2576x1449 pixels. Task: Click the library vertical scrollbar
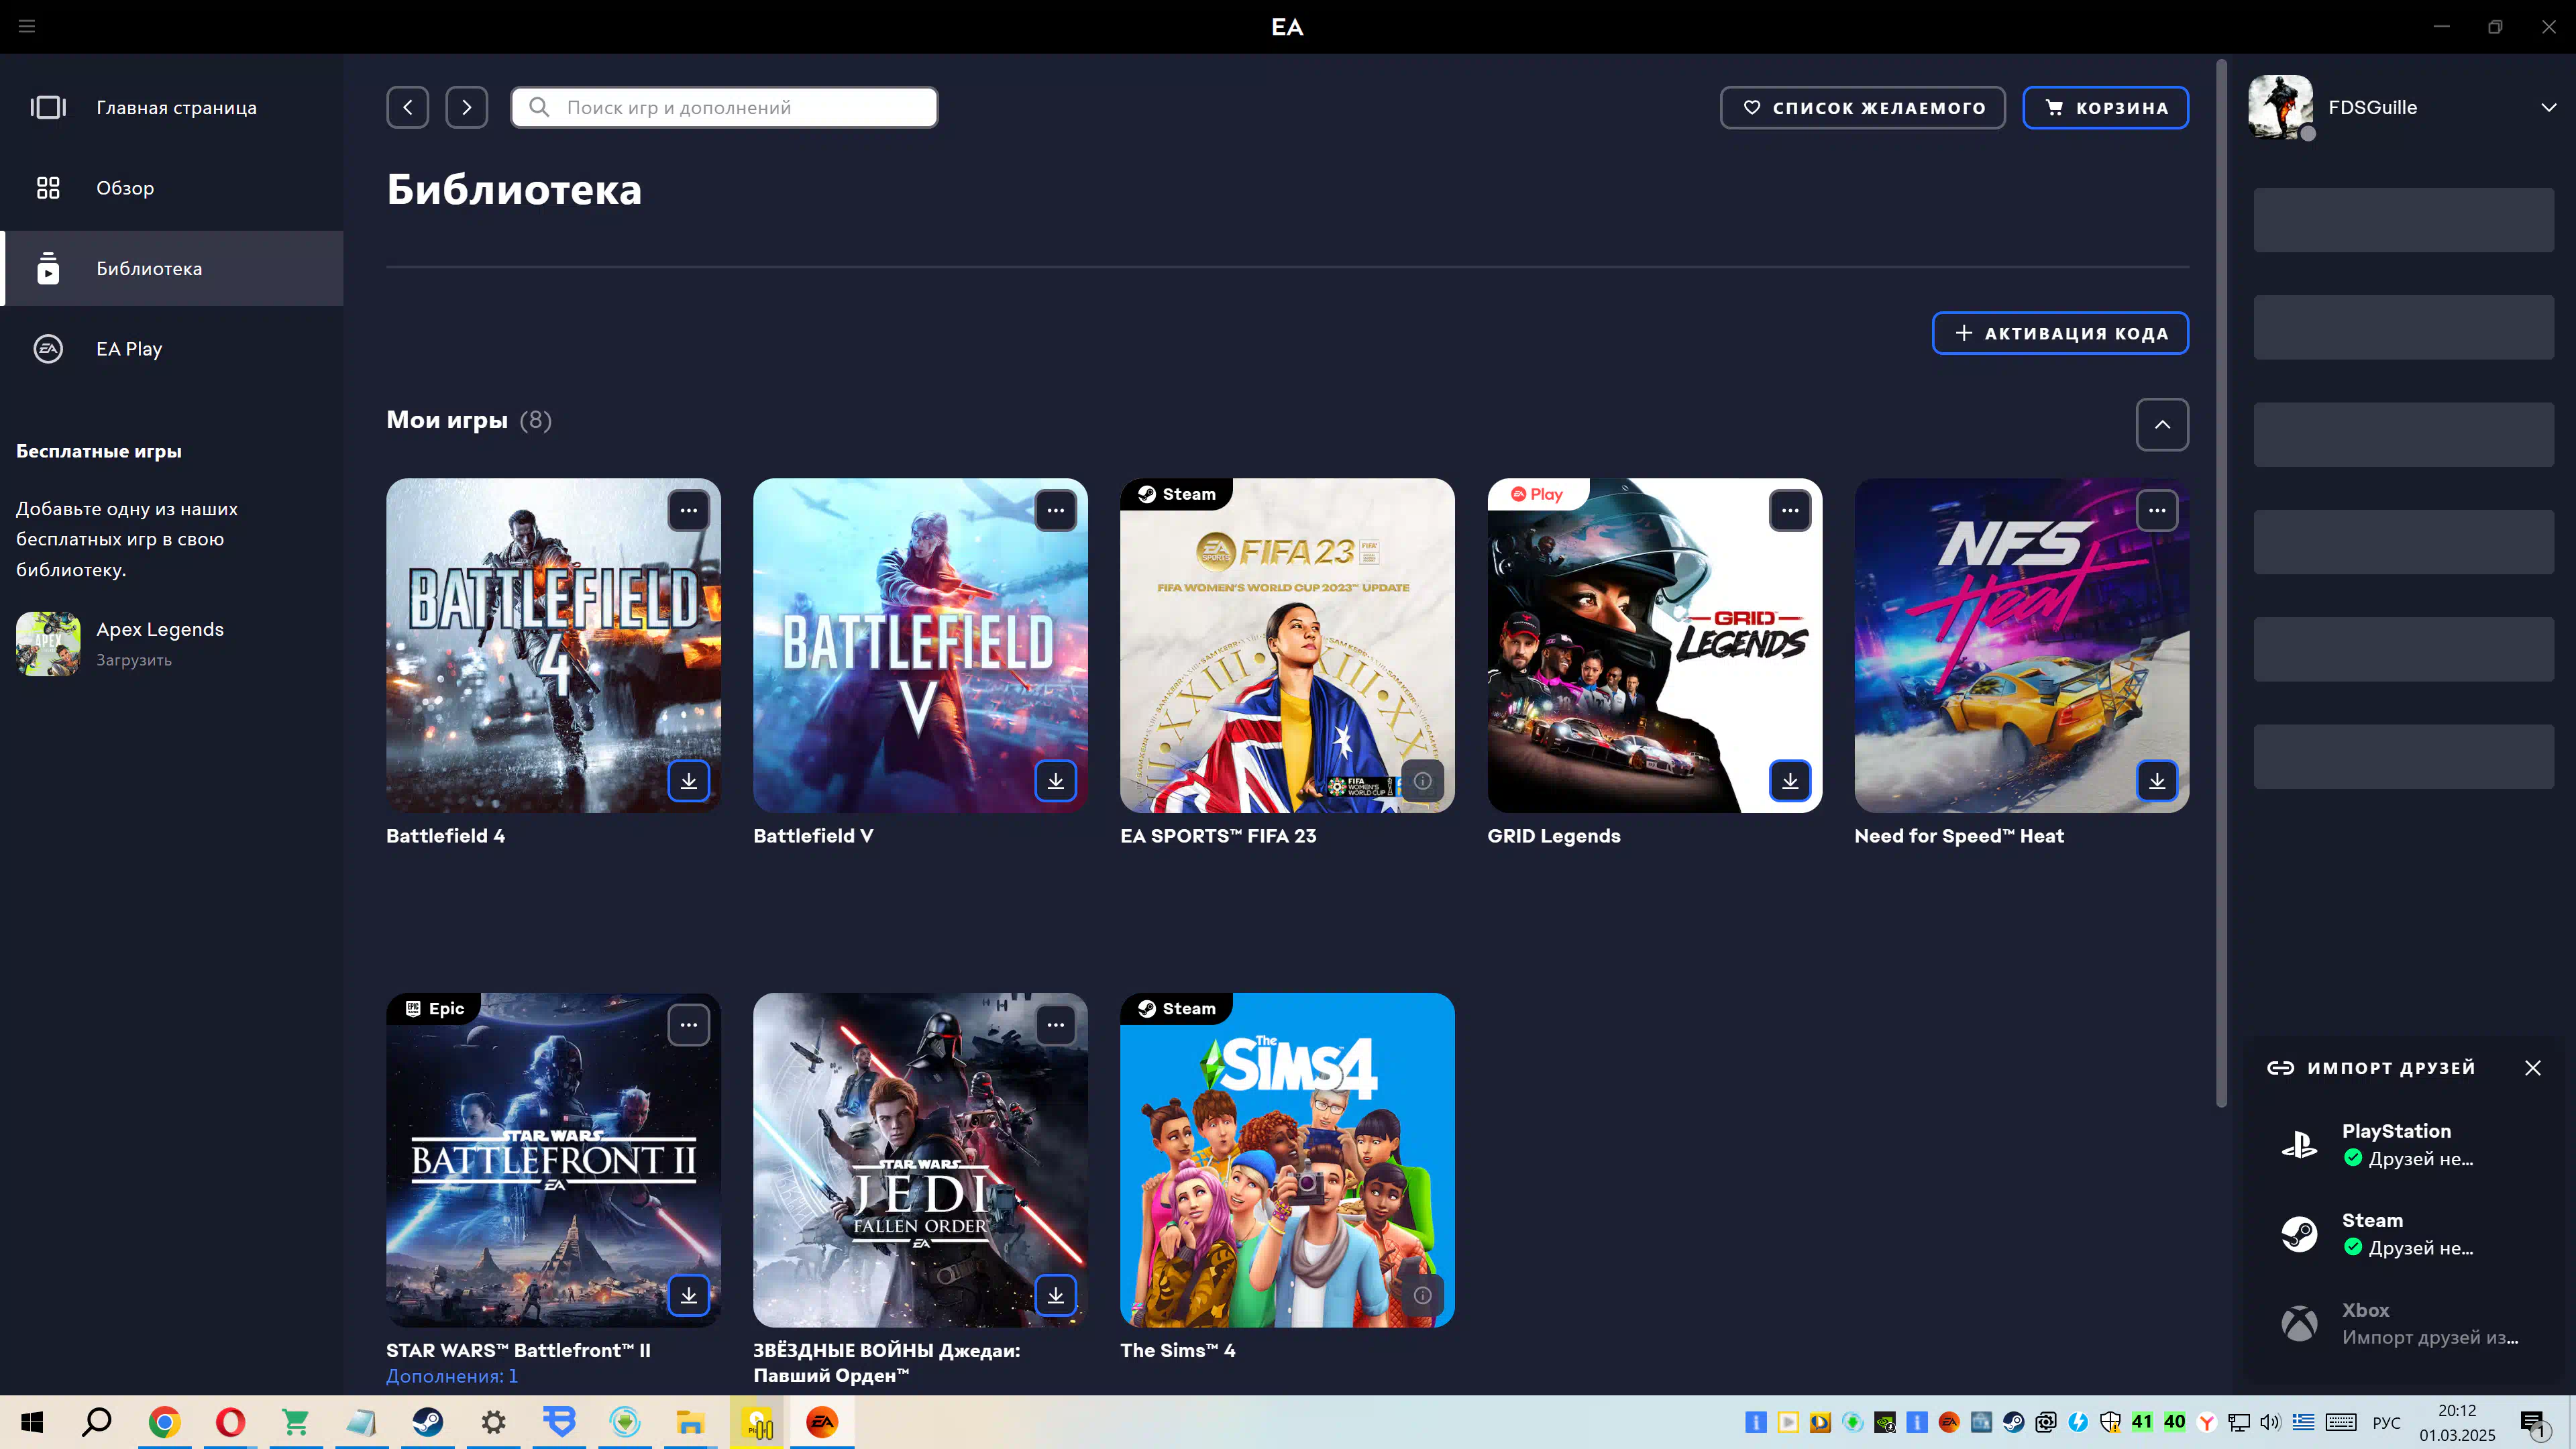click(x=2221, y=583)
